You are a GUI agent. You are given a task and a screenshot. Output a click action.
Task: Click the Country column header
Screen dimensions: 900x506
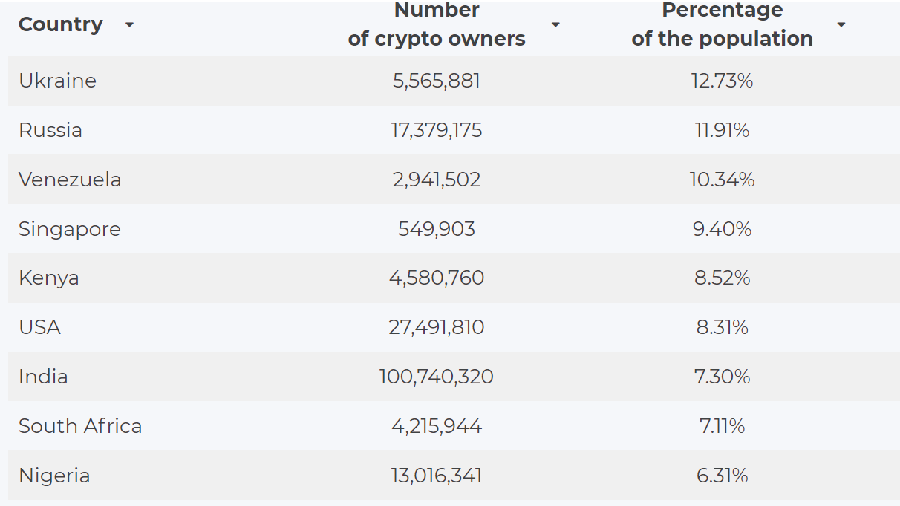(x=60, y=25)
